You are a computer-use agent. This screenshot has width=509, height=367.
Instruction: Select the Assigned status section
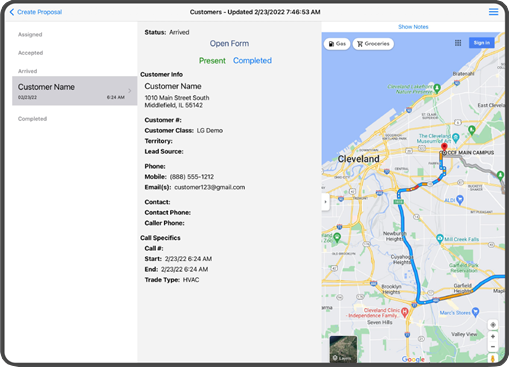pyautogui.click(x=30, y=34)
